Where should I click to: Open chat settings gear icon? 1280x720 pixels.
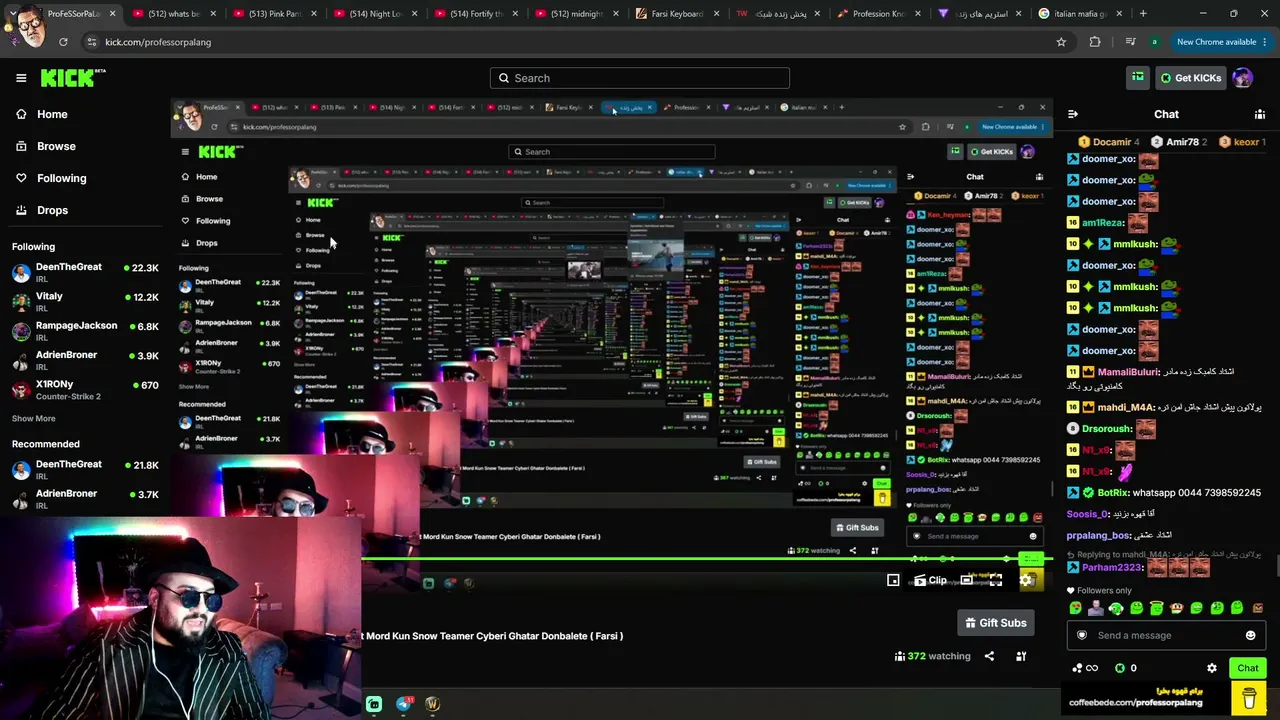pos(1212,668)
